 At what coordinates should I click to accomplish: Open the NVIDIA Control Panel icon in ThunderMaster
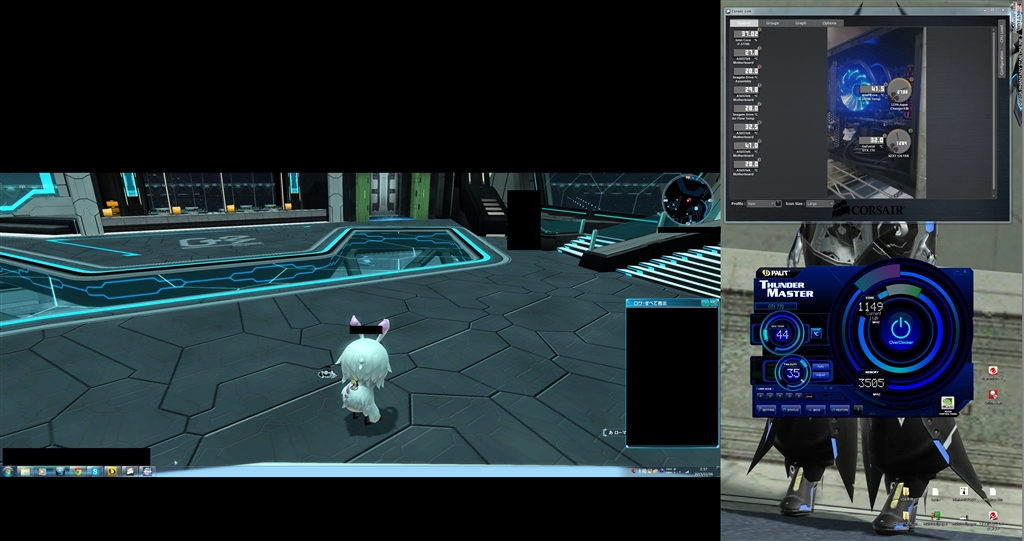[948, 403]
